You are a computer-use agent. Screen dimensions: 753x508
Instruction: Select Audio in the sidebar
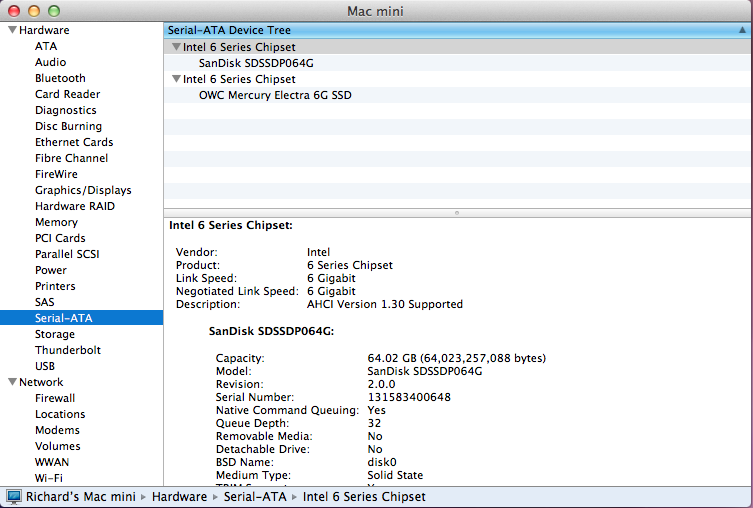pos(50,62)
